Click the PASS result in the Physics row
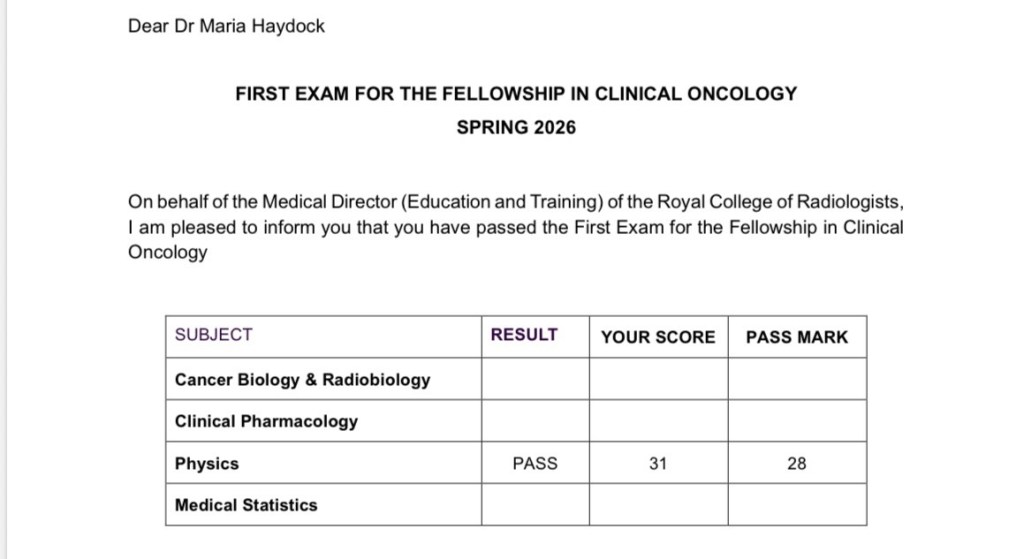The image size is (1024, 559). coord(535,464)
